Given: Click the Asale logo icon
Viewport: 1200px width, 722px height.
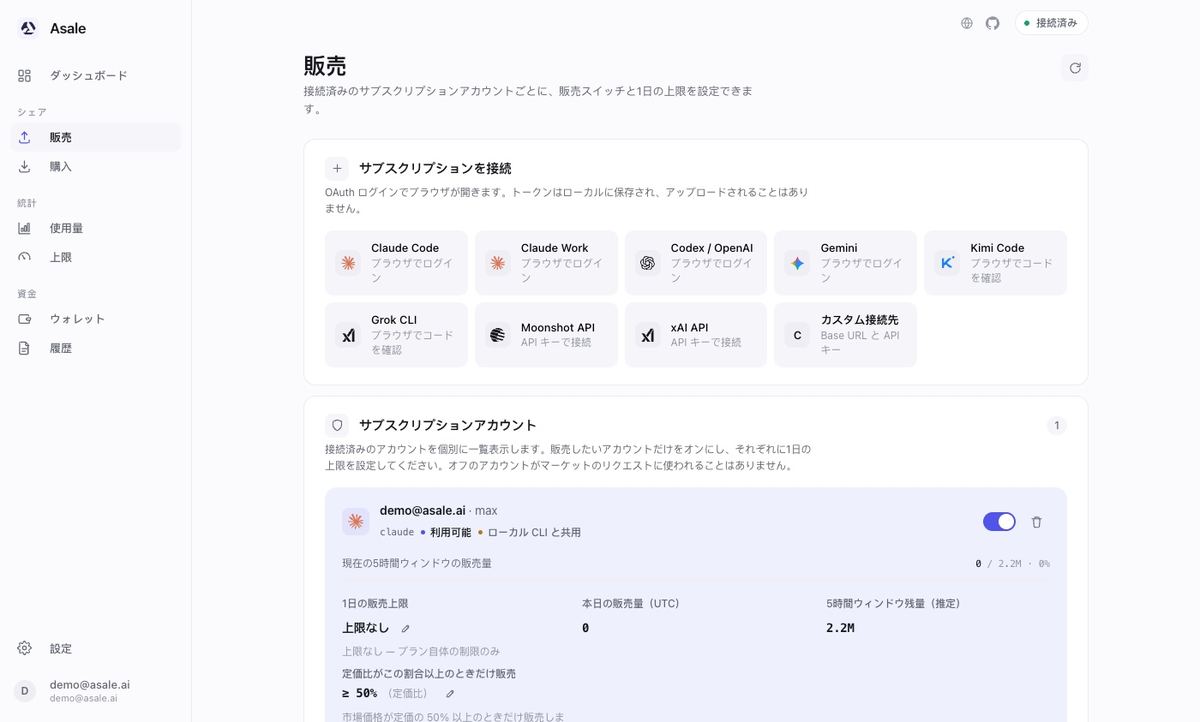Looking at the screenshot, I should (28, 28).
